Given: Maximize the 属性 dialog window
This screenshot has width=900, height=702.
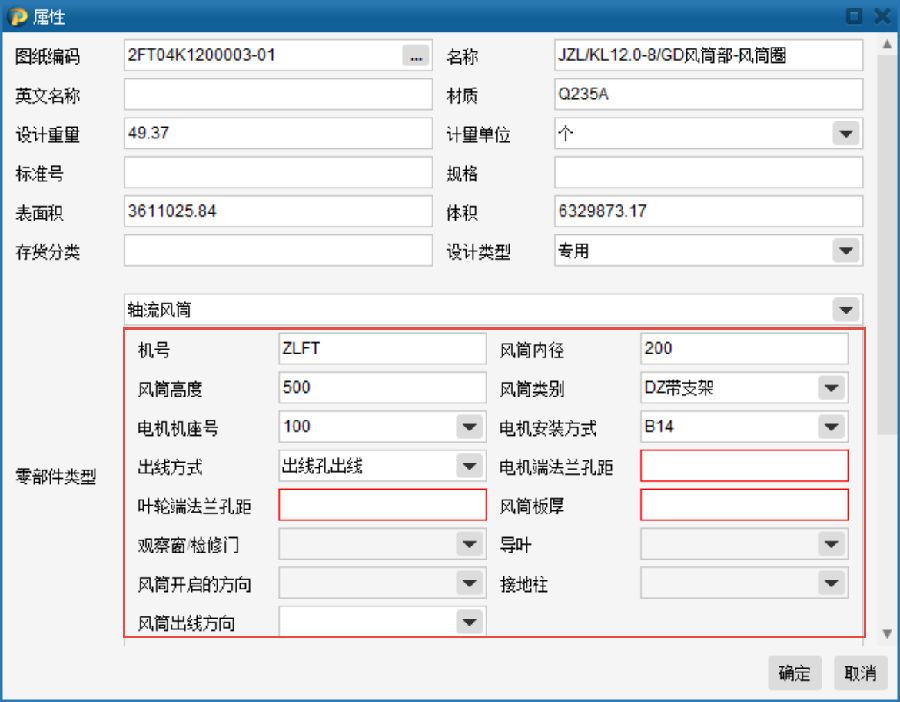Looking at the screenshot, I should [x=854, y=16].
